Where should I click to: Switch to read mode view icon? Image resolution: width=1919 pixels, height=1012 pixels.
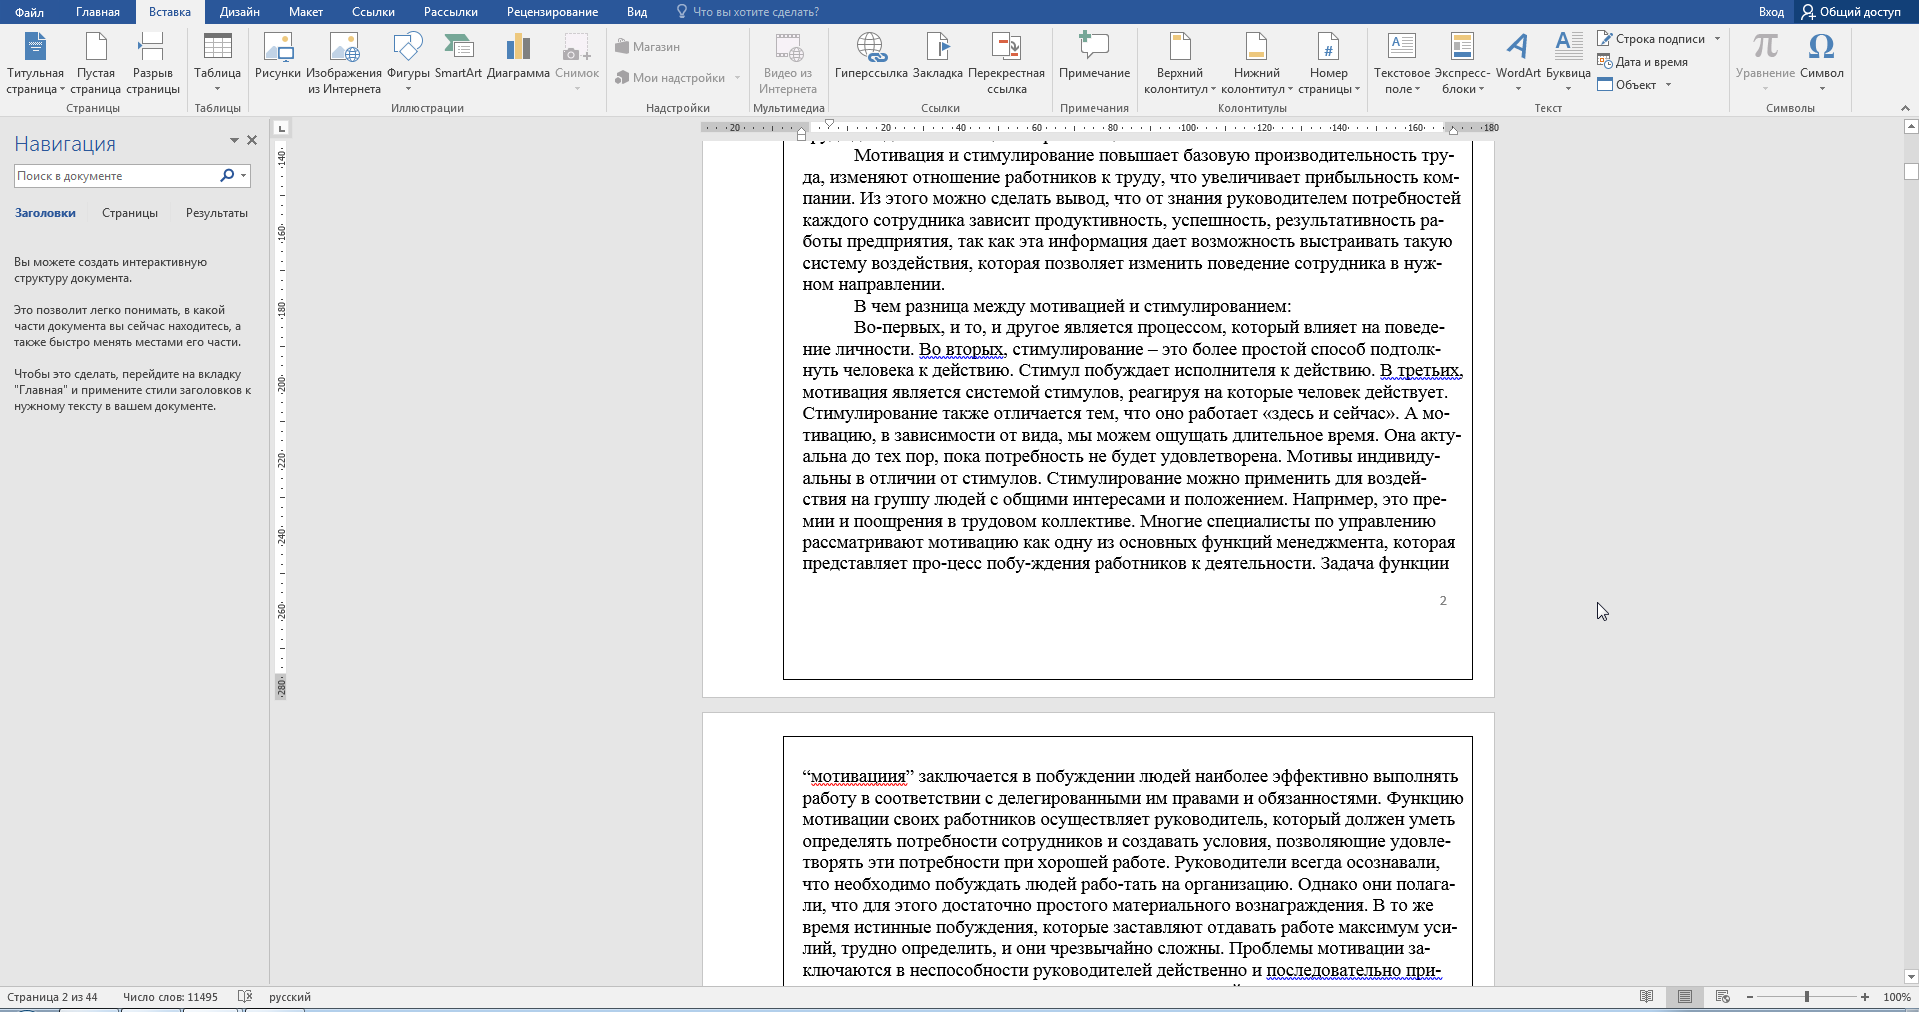[1646, 997]
